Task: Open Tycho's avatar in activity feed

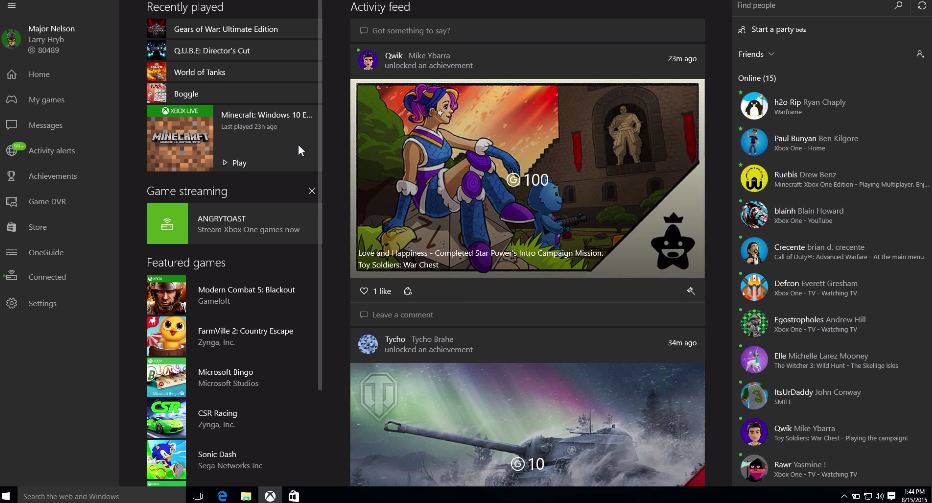Action: click(x=368, y=344)
